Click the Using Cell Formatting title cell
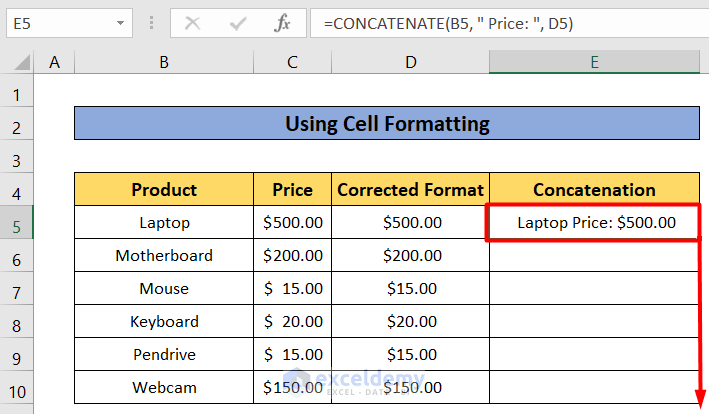Viewport: 709px width, 414px height. 386,125
